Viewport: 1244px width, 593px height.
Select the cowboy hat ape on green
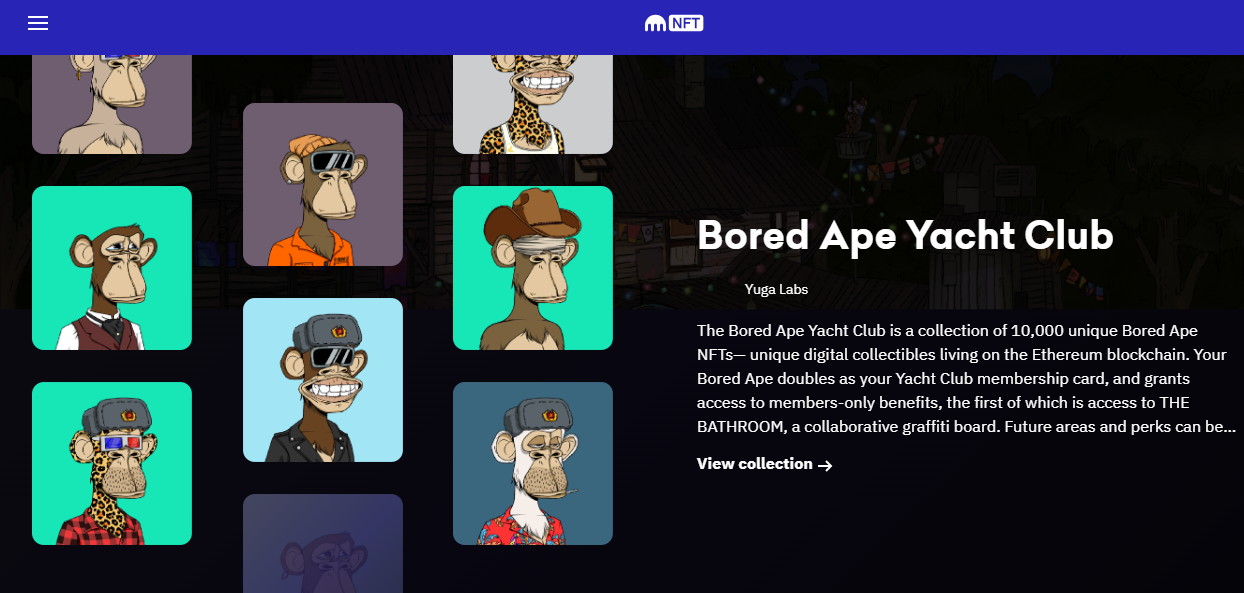[x=533, y=268]
